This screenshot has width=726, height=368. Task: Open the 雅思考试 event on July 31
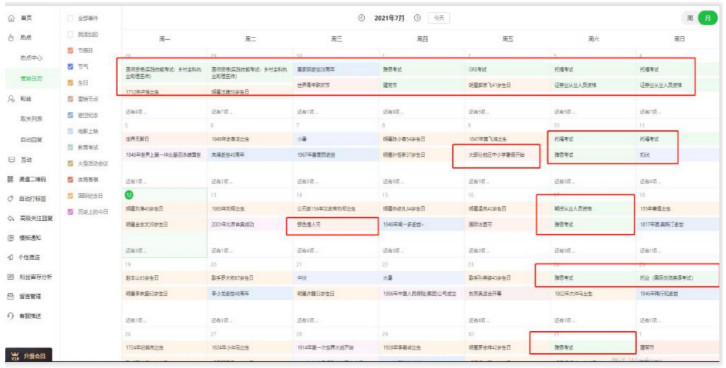(x=593, y=347)
